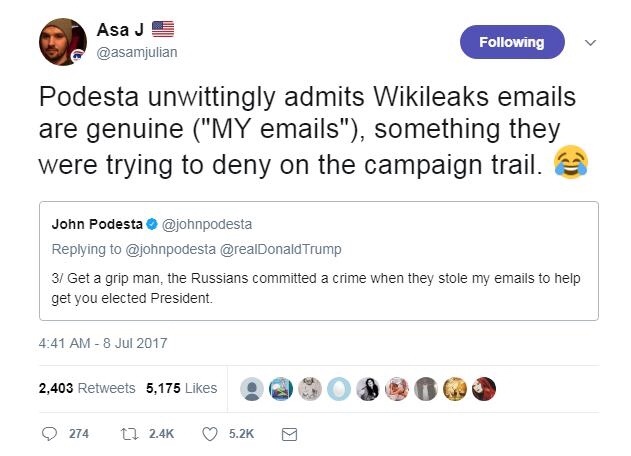Open the 4:41 AM - 8 Jul 2017 timestamp
Screen dimensions: 631x456
pos(103,343)
